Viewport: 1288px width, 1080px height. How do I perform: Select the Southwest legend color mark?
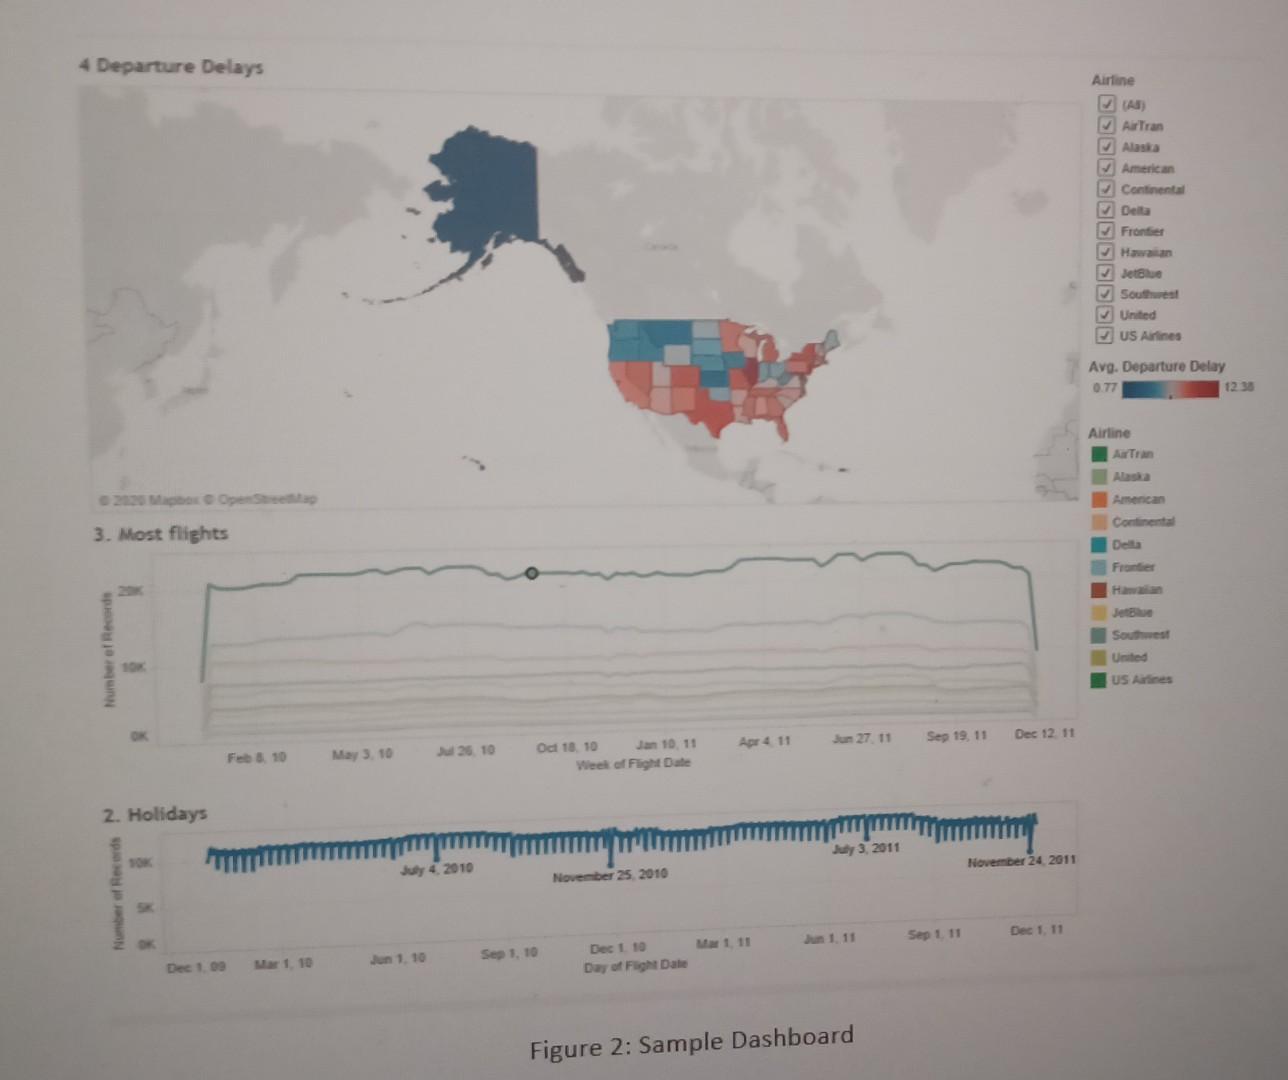point(1103,633)
